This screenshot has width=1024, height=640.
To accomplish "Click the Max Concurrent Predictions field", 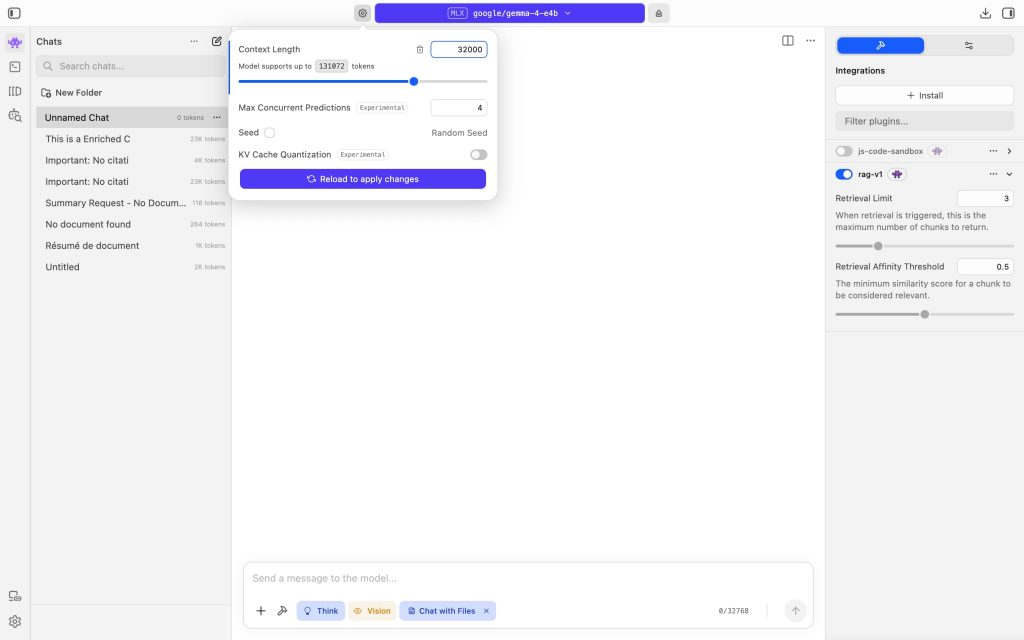I will tap(458, 108).
